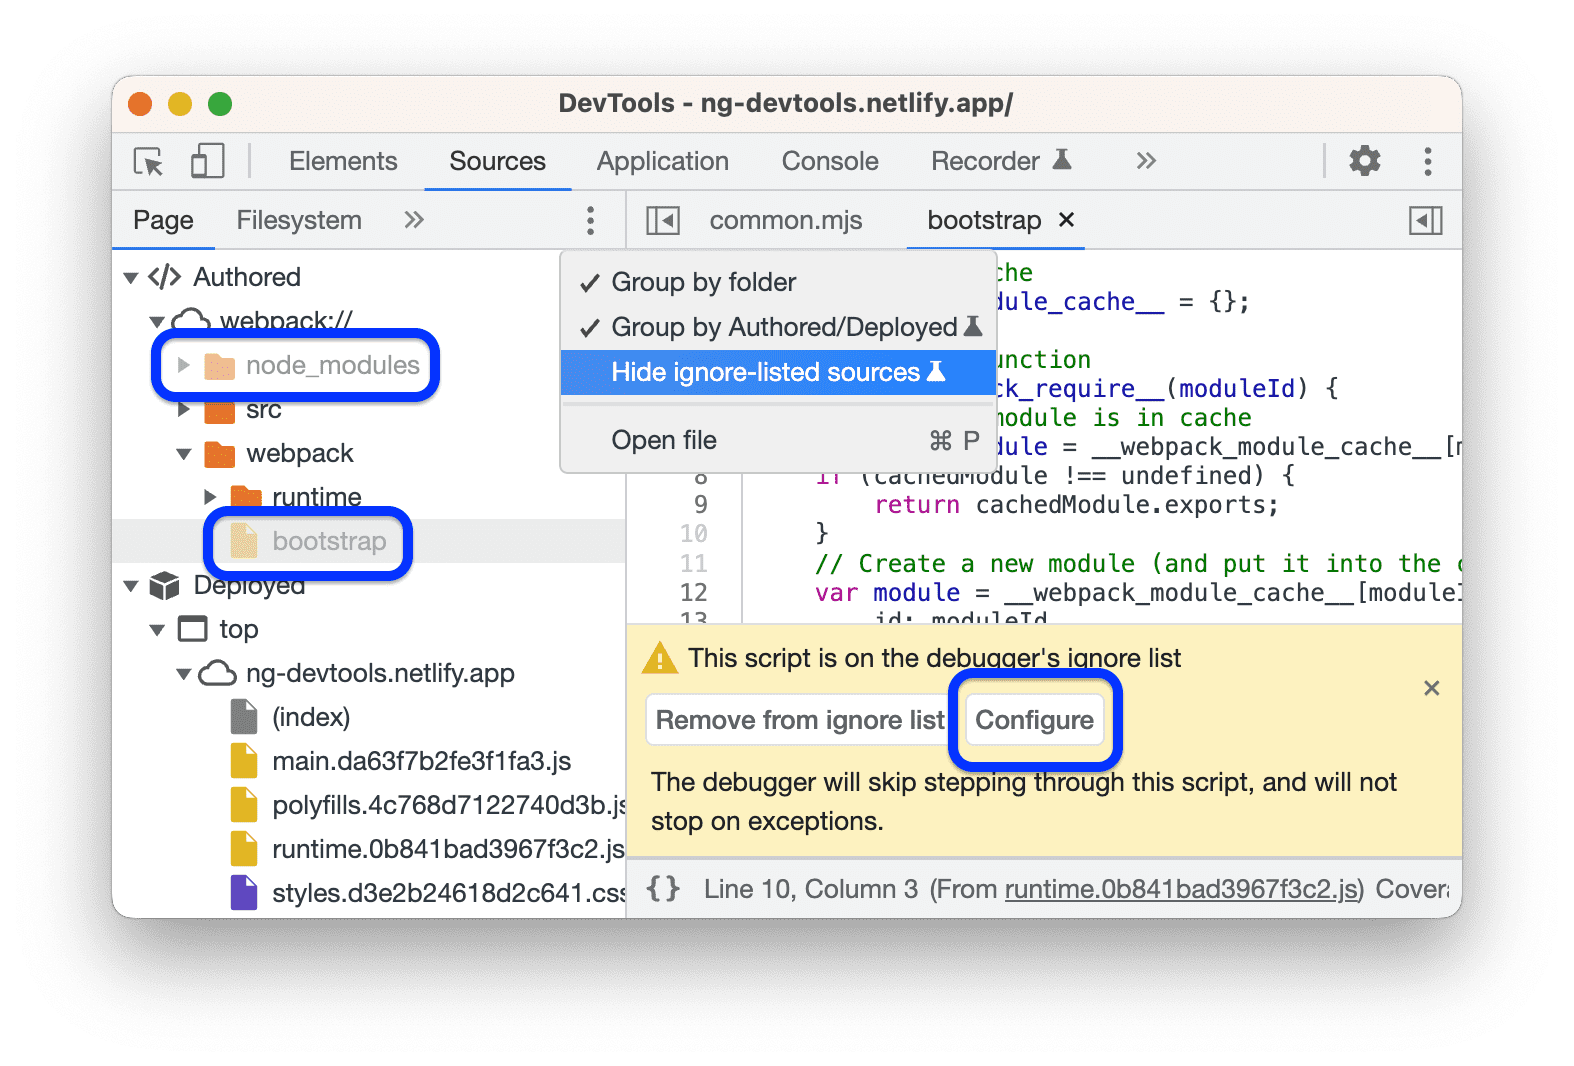Viewport: 1574px width, 1066px height.
Task: Open the Filesystem navigator tab
Action: [299, 220]
